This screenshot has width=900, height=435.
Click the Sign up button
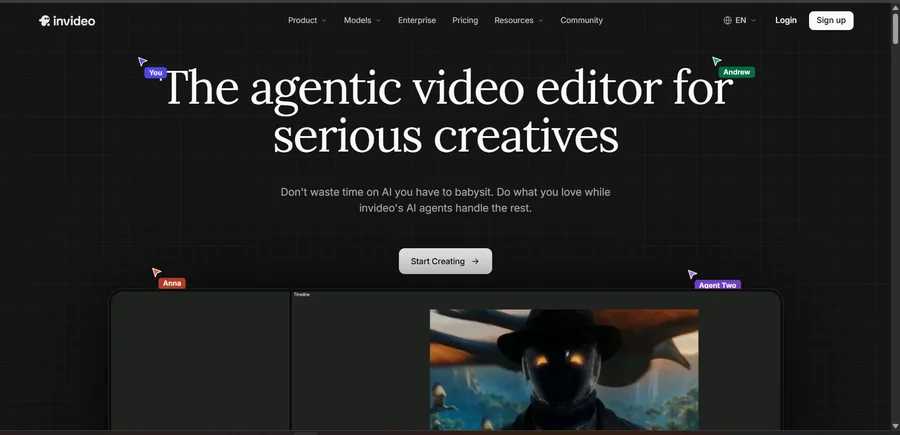coord(831,20)
